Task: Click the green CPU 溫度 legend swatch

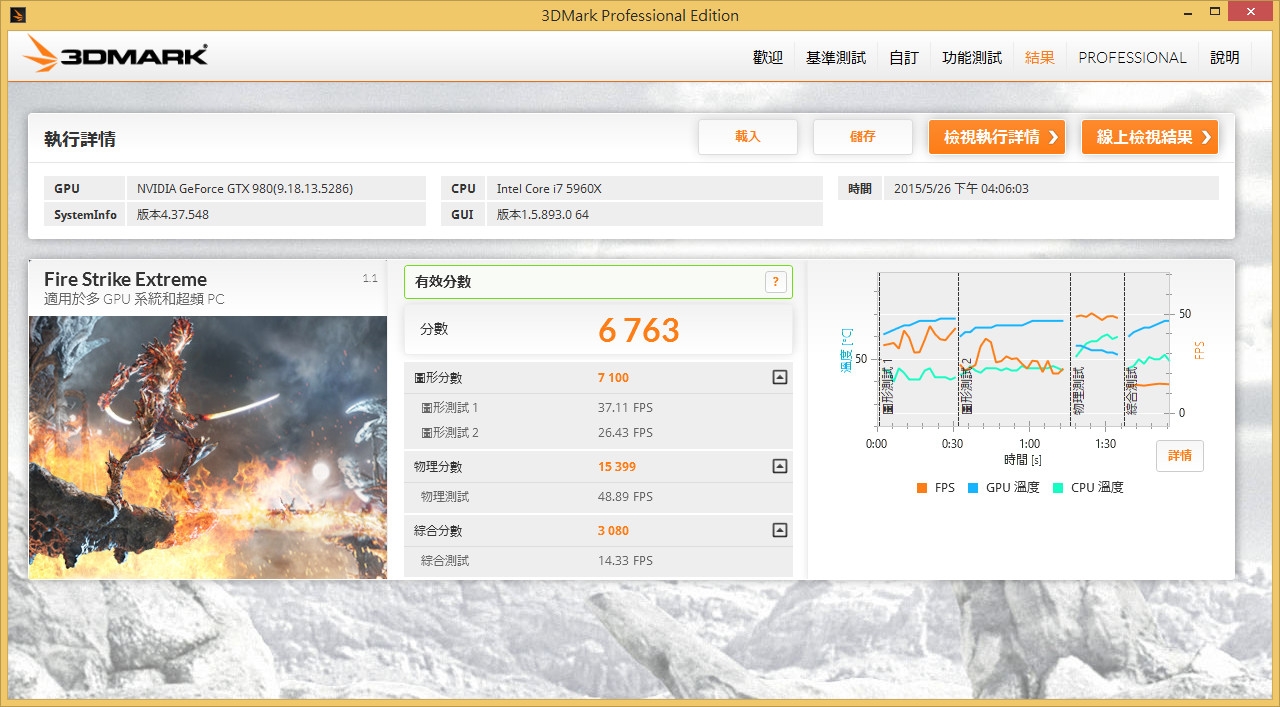Action: pyautogui.click(x=1058, y=488)
